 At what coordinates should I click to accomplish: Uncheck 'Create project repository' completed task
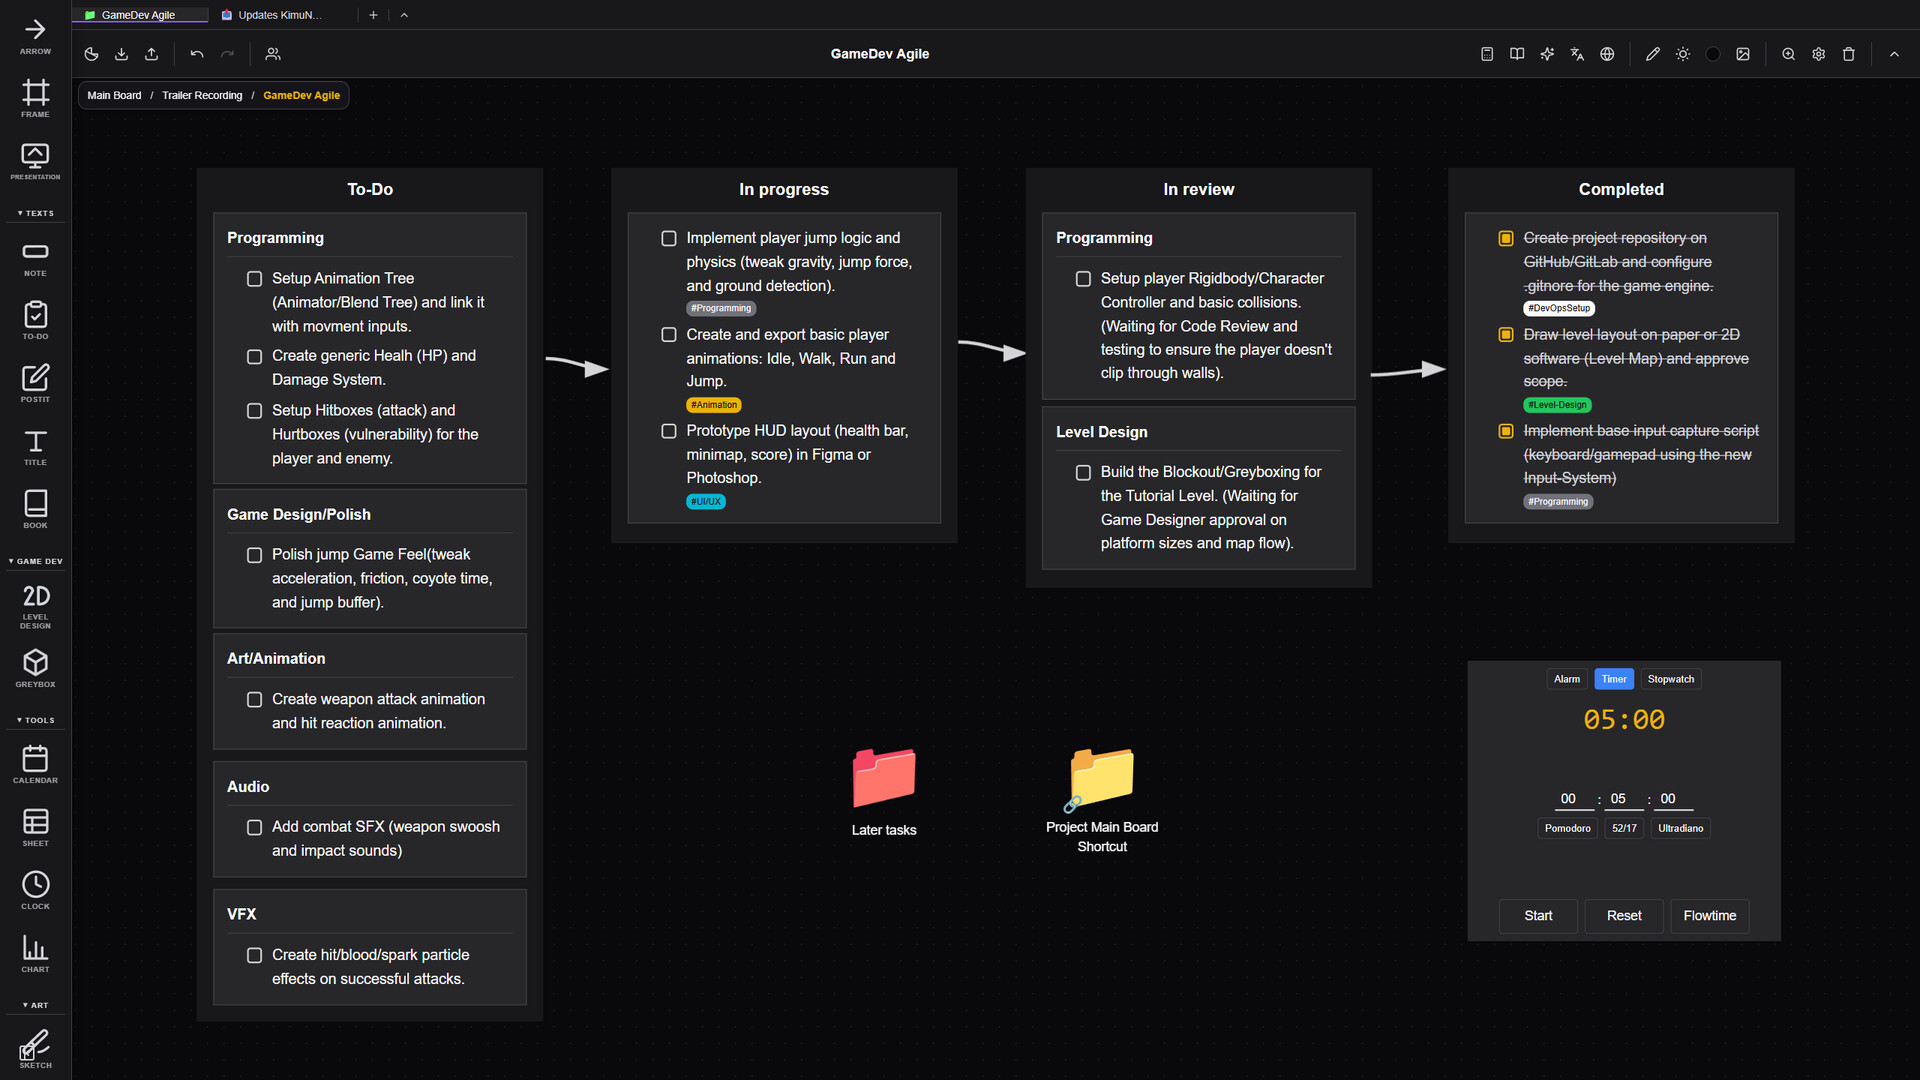point(1506,238)
